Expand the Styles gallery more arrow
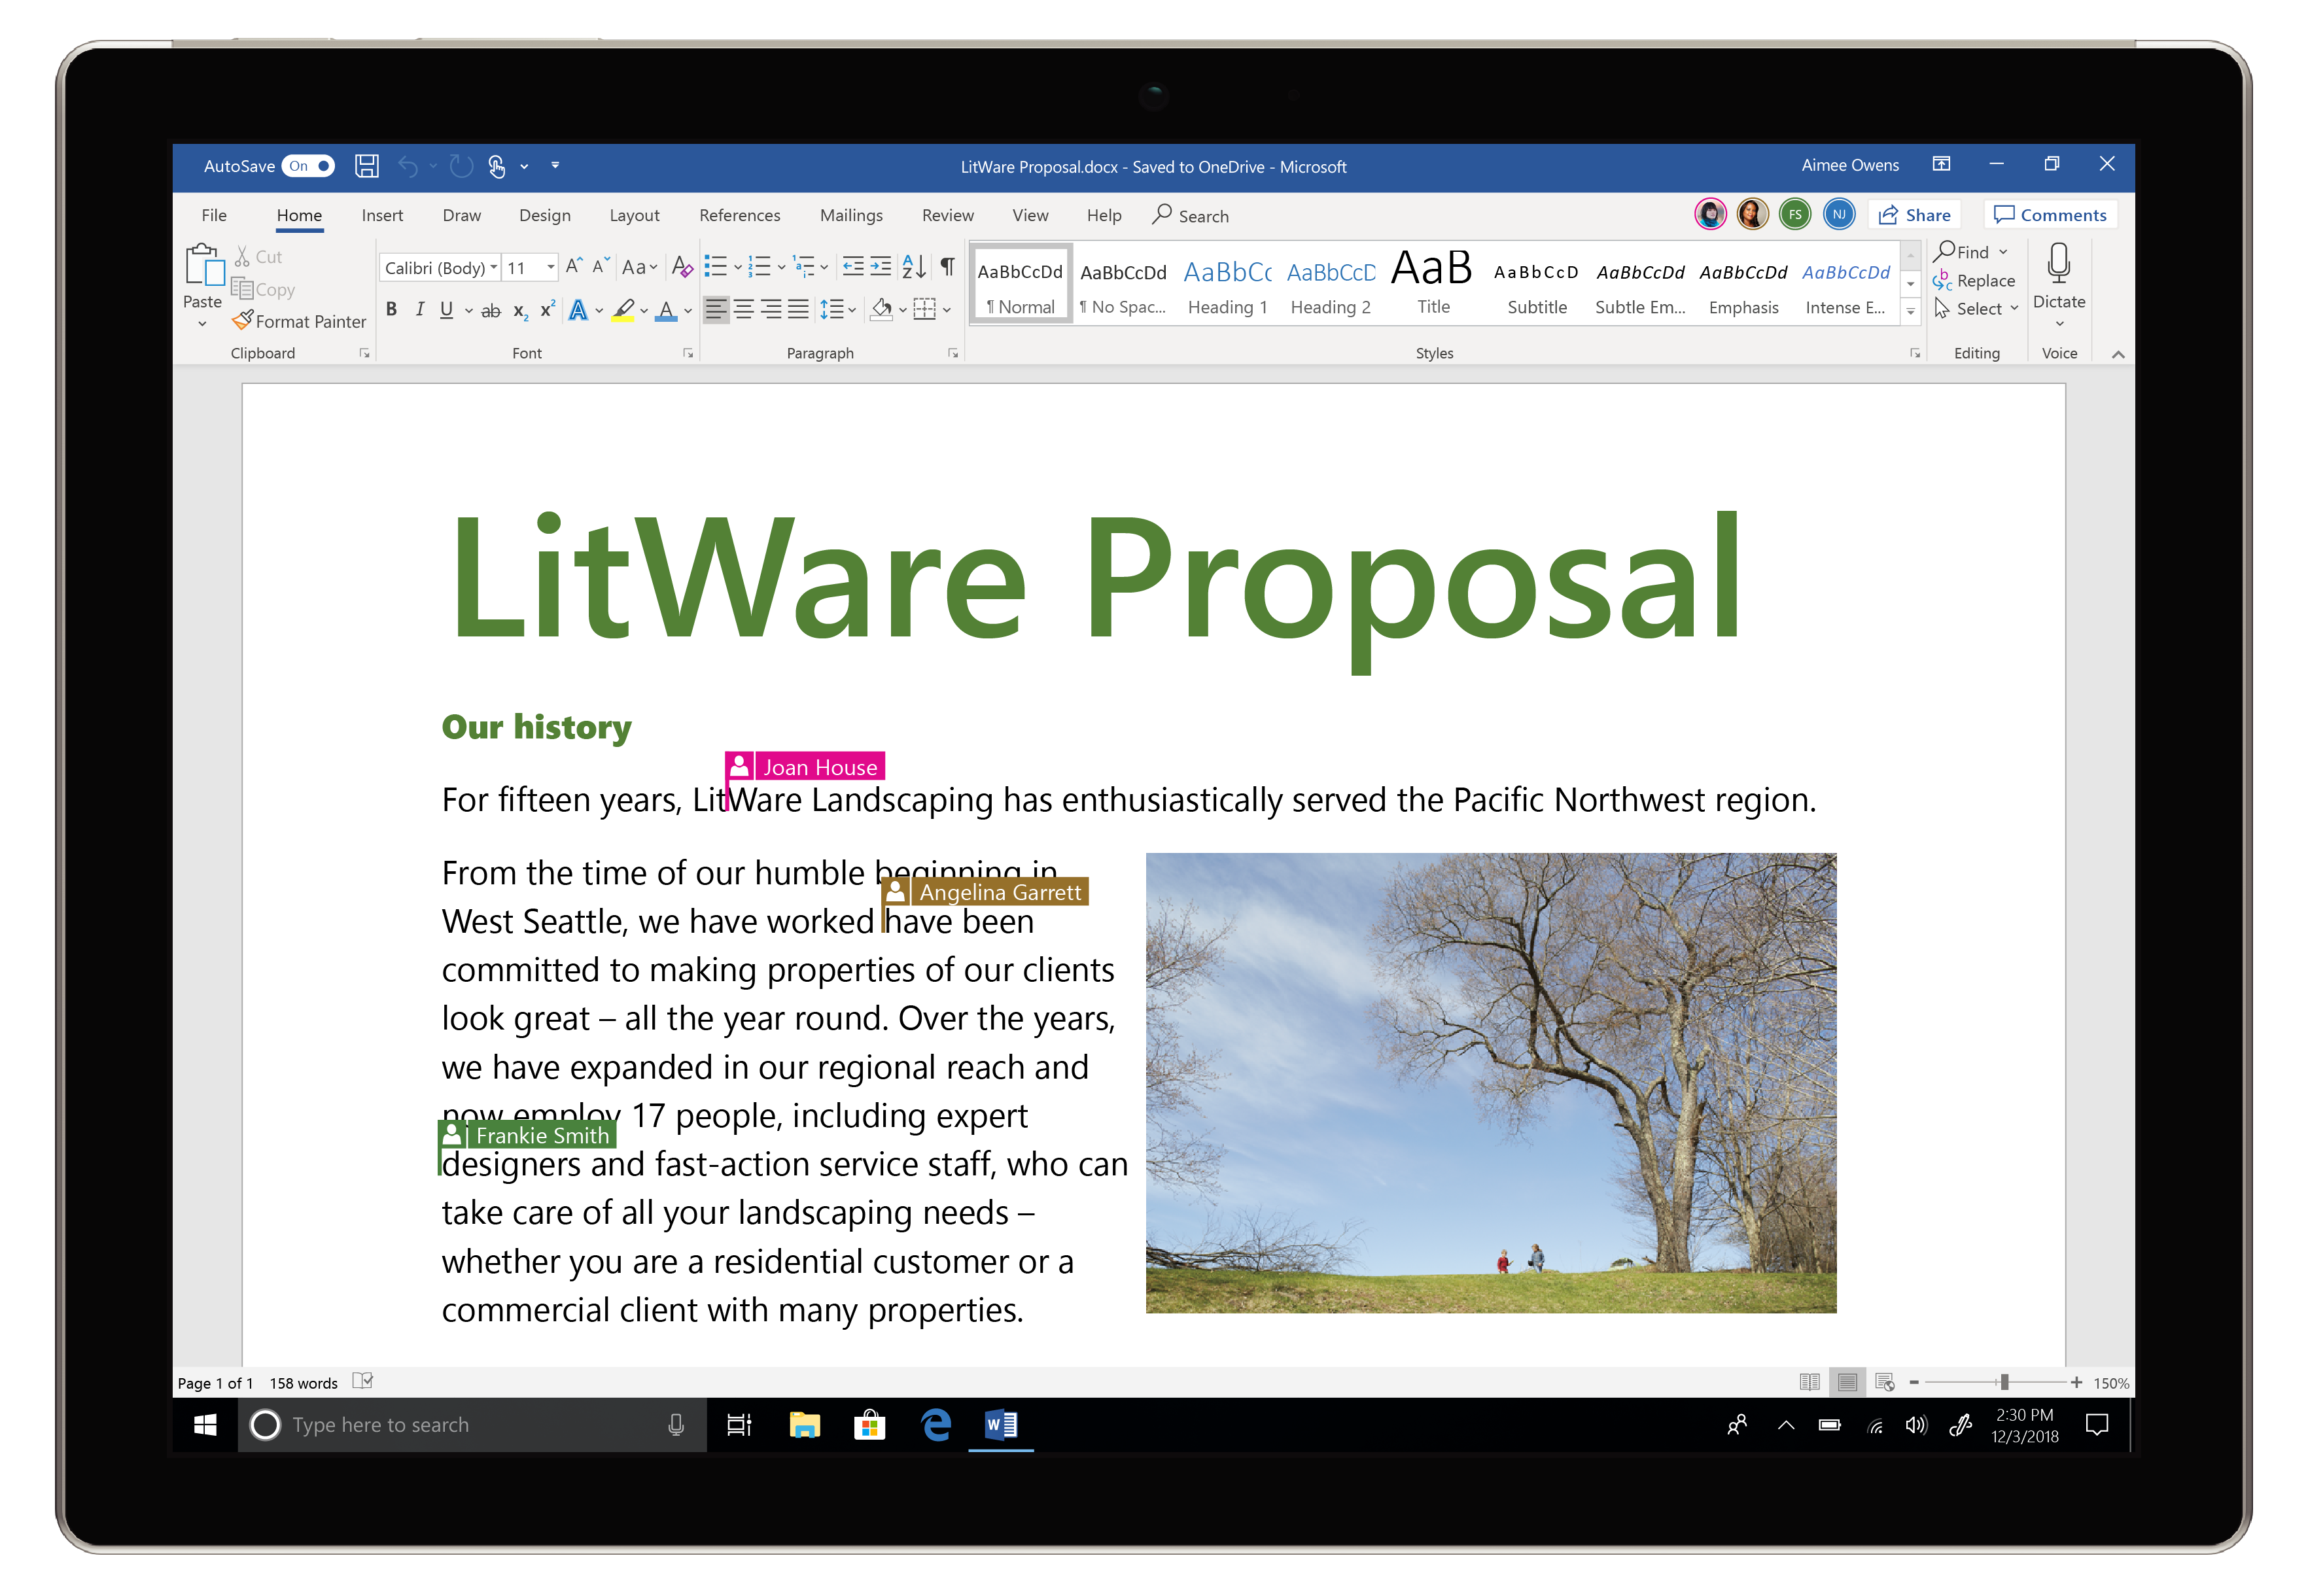 tap(1910, 311)
